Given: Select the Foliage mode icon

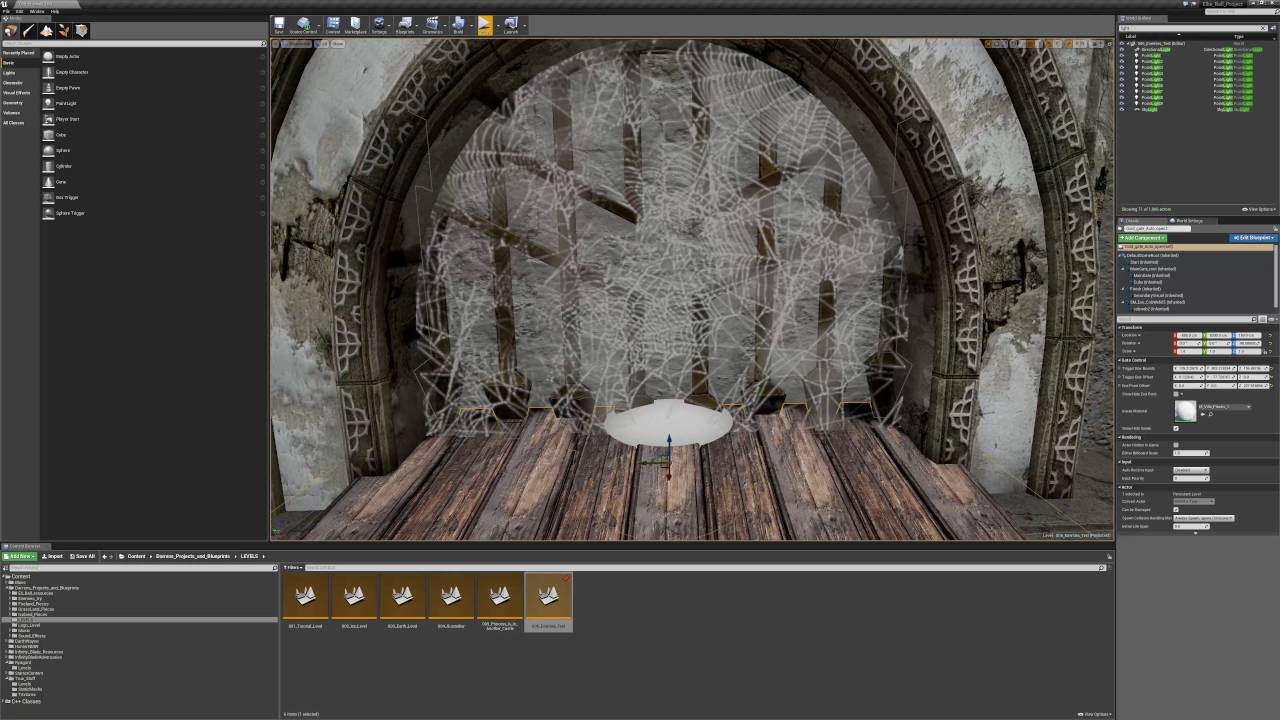Looking at the screenshot, I should point(64,31).
